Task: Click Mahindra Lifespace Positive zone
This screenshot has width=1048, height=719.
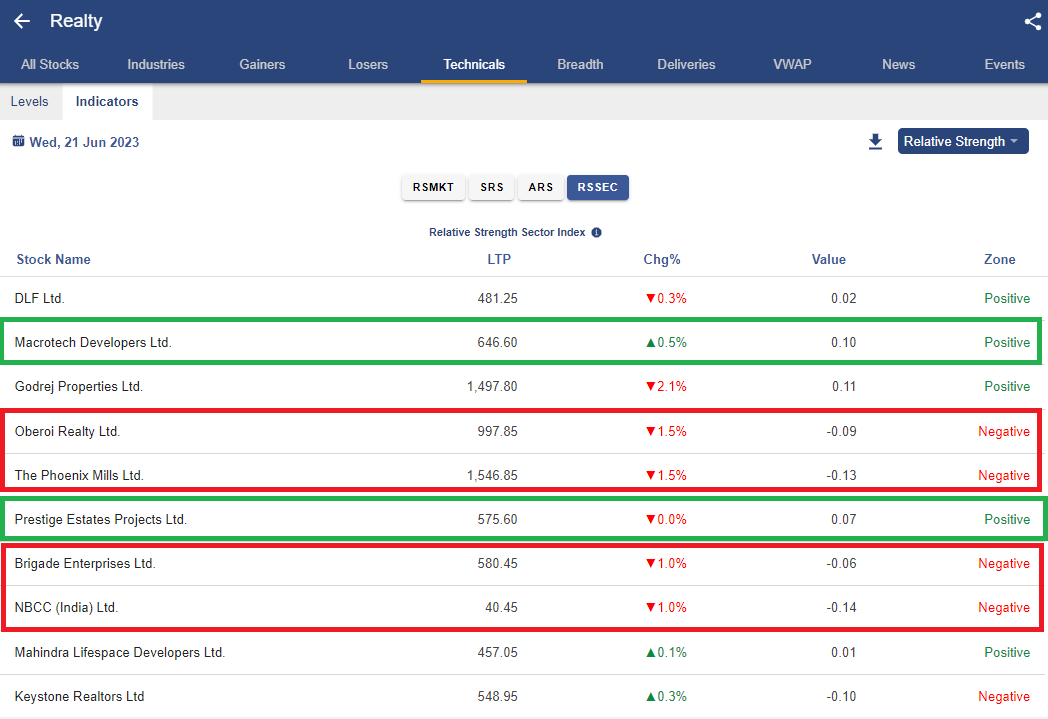Action: click(x=1007, y=652)
